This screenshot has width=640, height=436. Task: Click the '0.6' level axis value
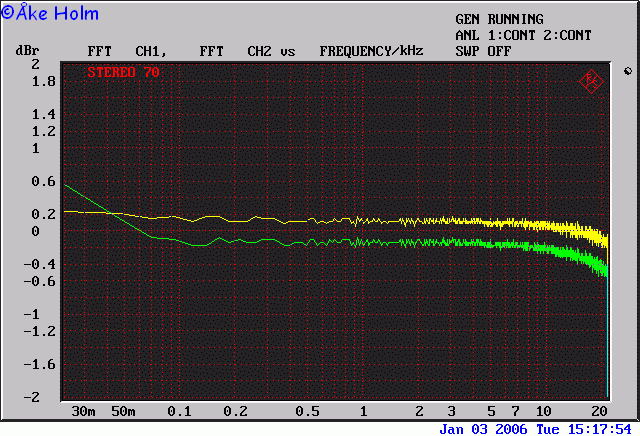(x=43, y=181)
